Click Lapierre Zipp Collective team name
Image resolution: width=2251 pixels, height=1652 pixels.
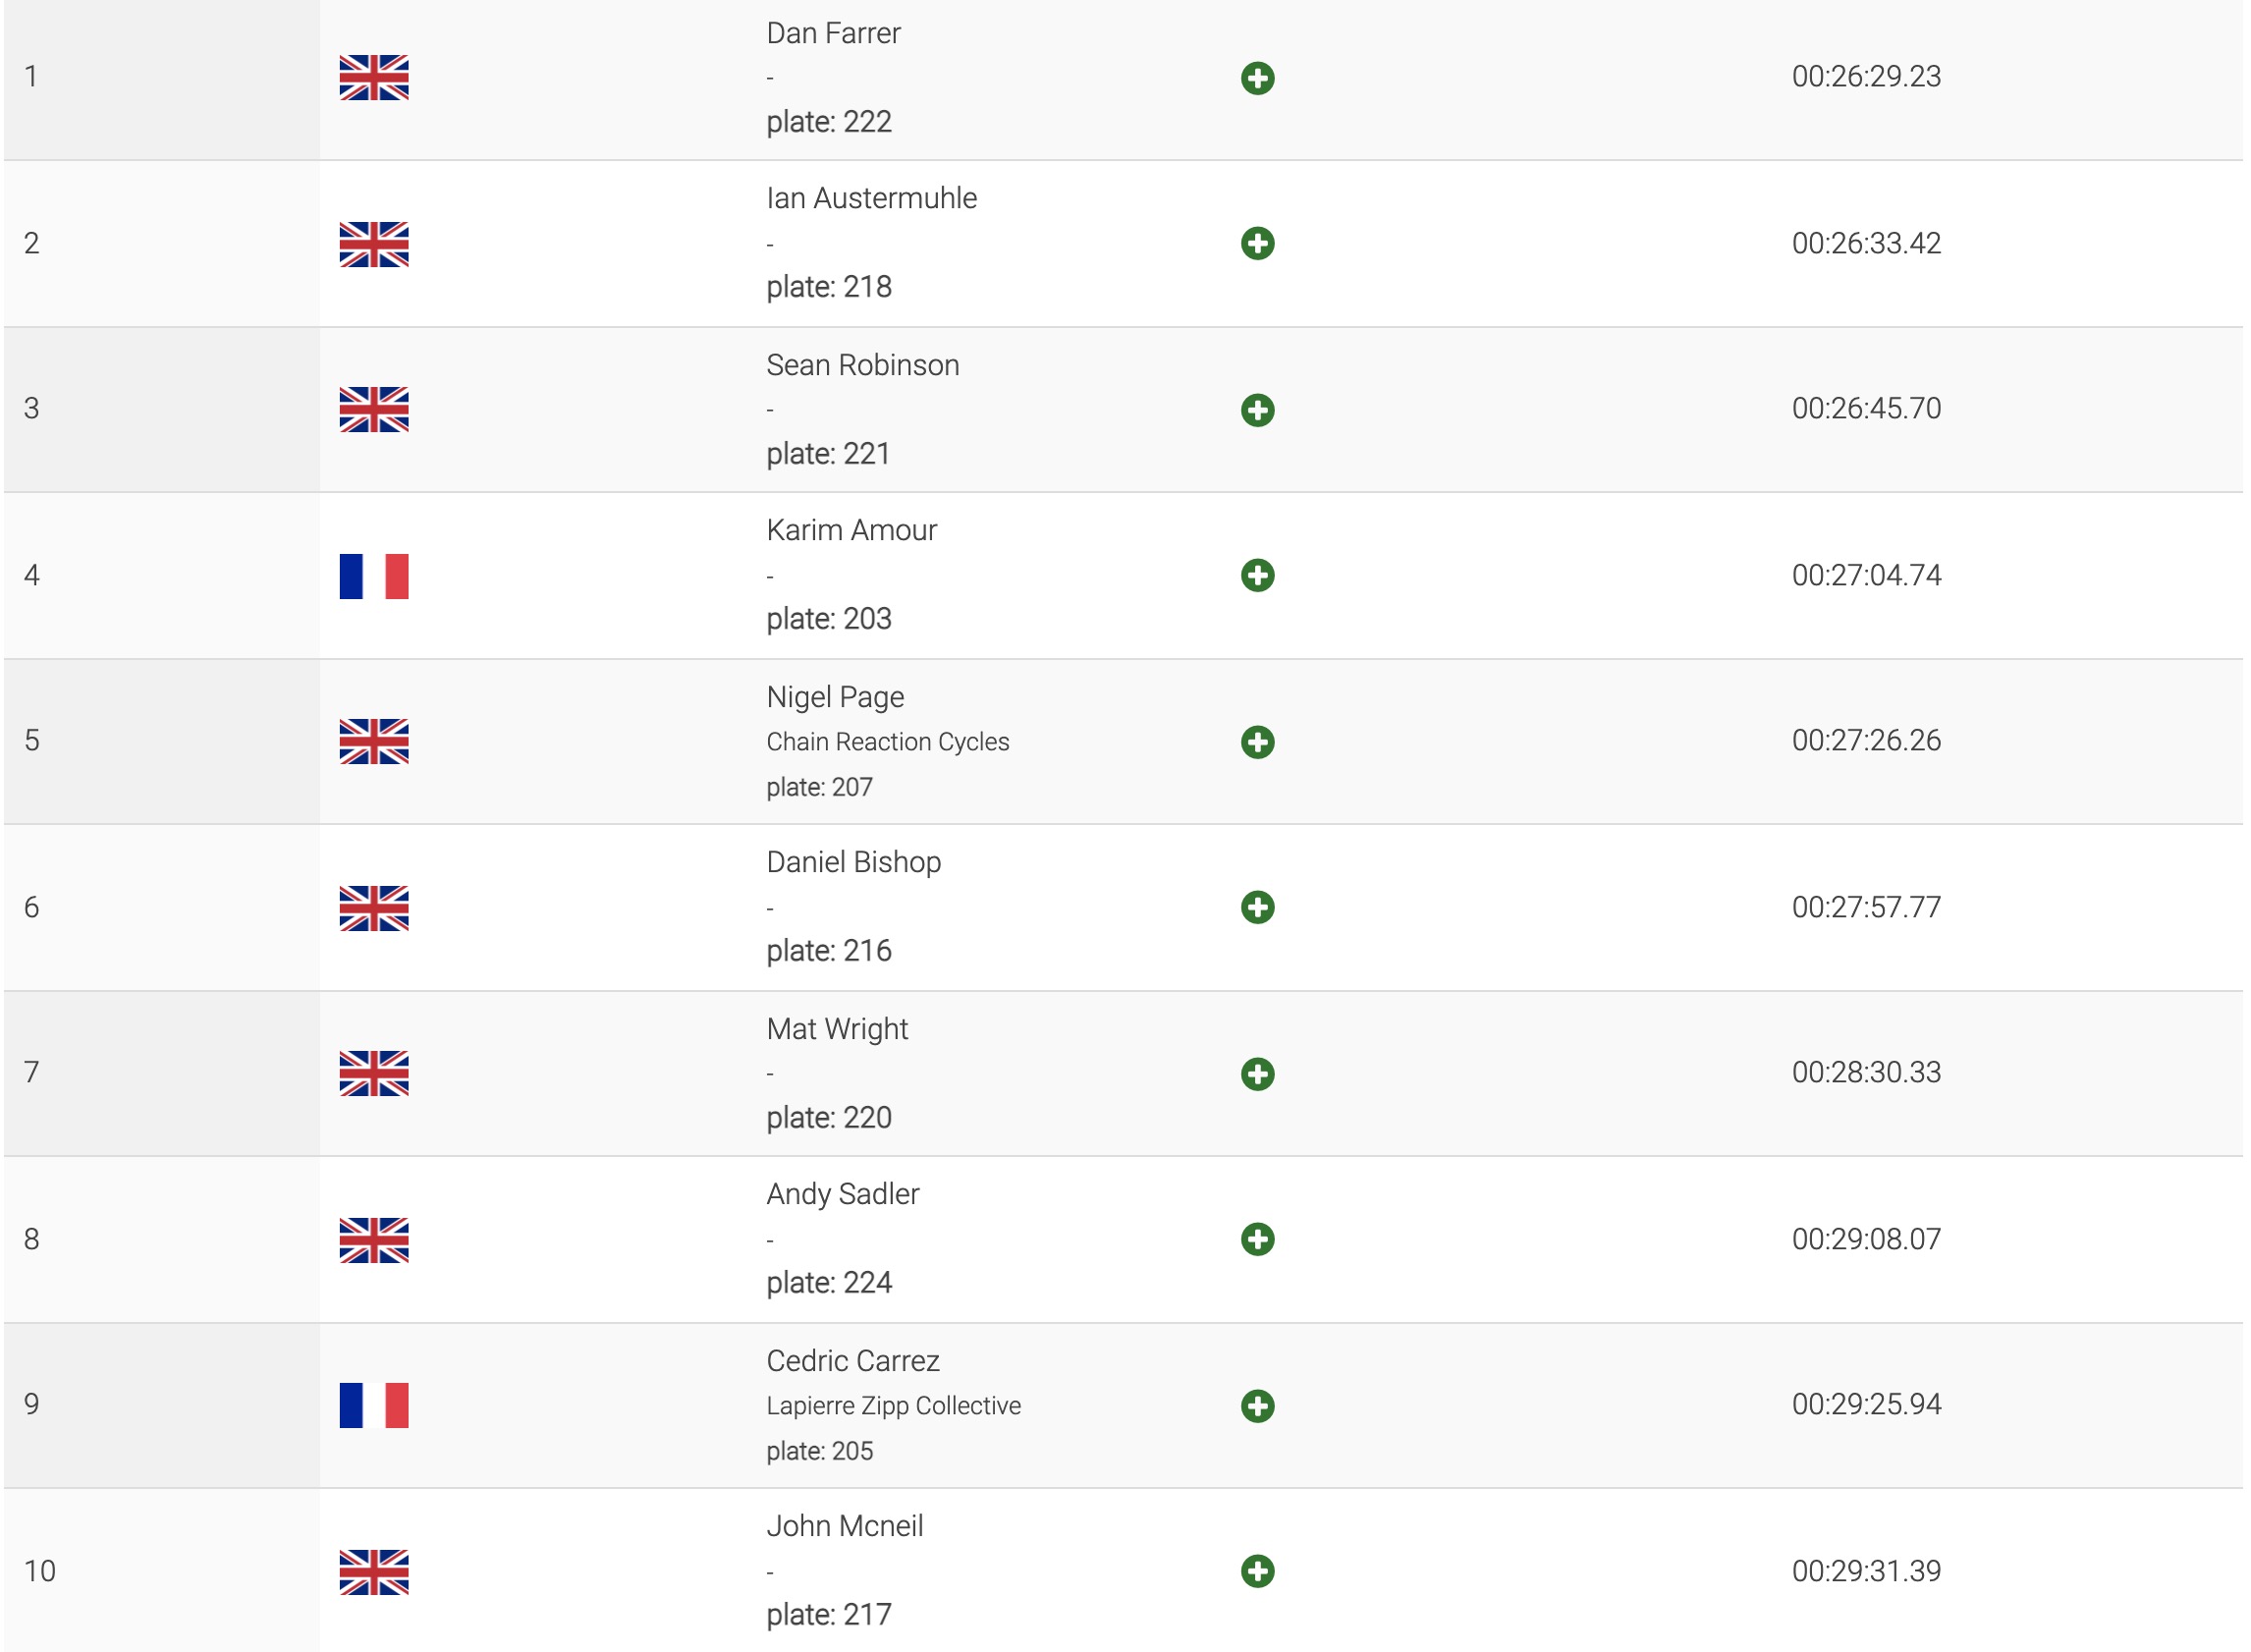tap(893, 1406)
